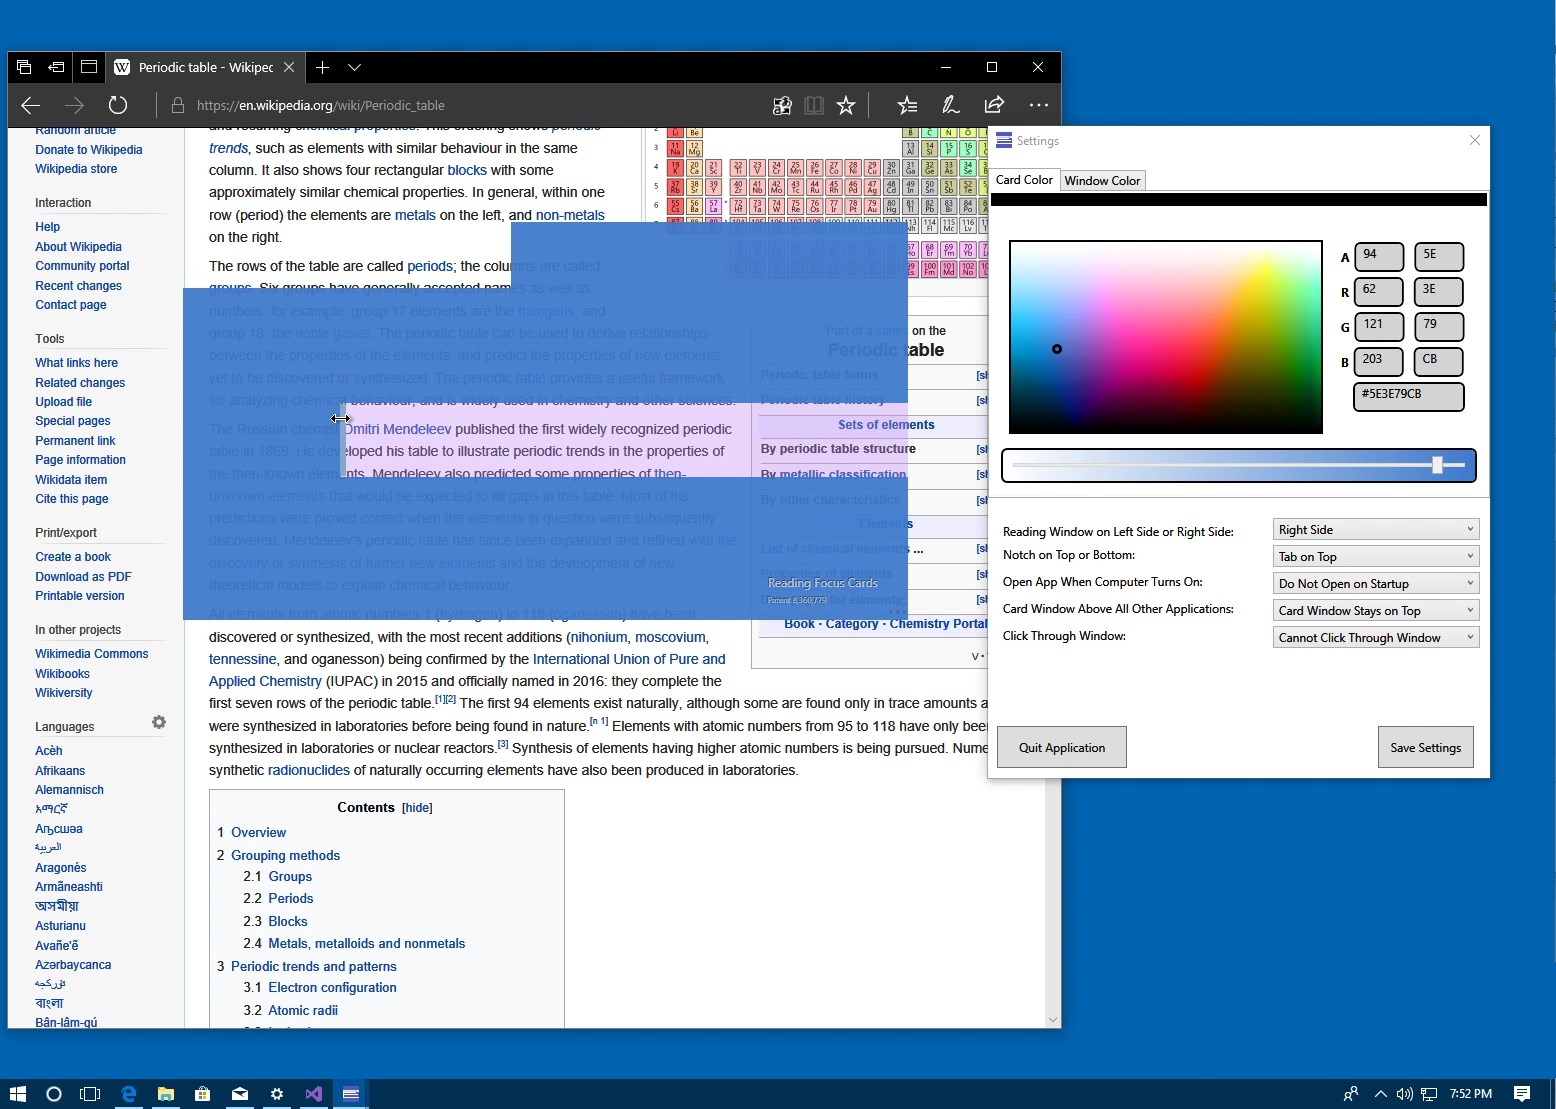The height and width of the screenshot is (1109, 1556).
Task: Open the Click Through Window dropdown
Action: pyautogui.click(x=1376, y=638)
